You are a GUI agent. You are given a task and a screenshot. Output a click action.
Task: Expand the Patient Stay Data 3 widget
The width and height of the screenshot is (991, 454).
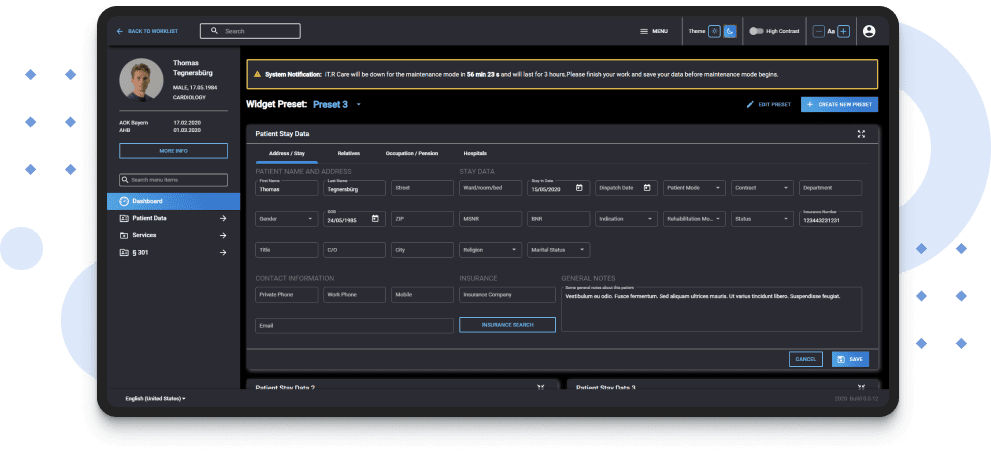click(861, 387)
